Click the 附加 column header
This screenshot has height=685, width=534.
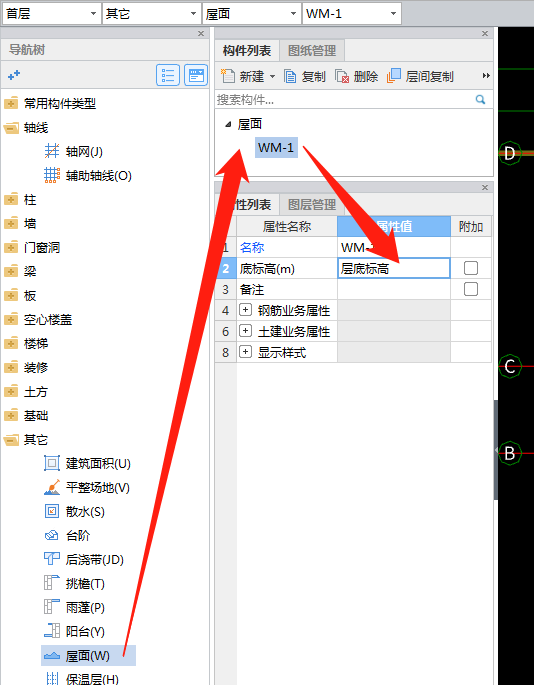[471, 226]
